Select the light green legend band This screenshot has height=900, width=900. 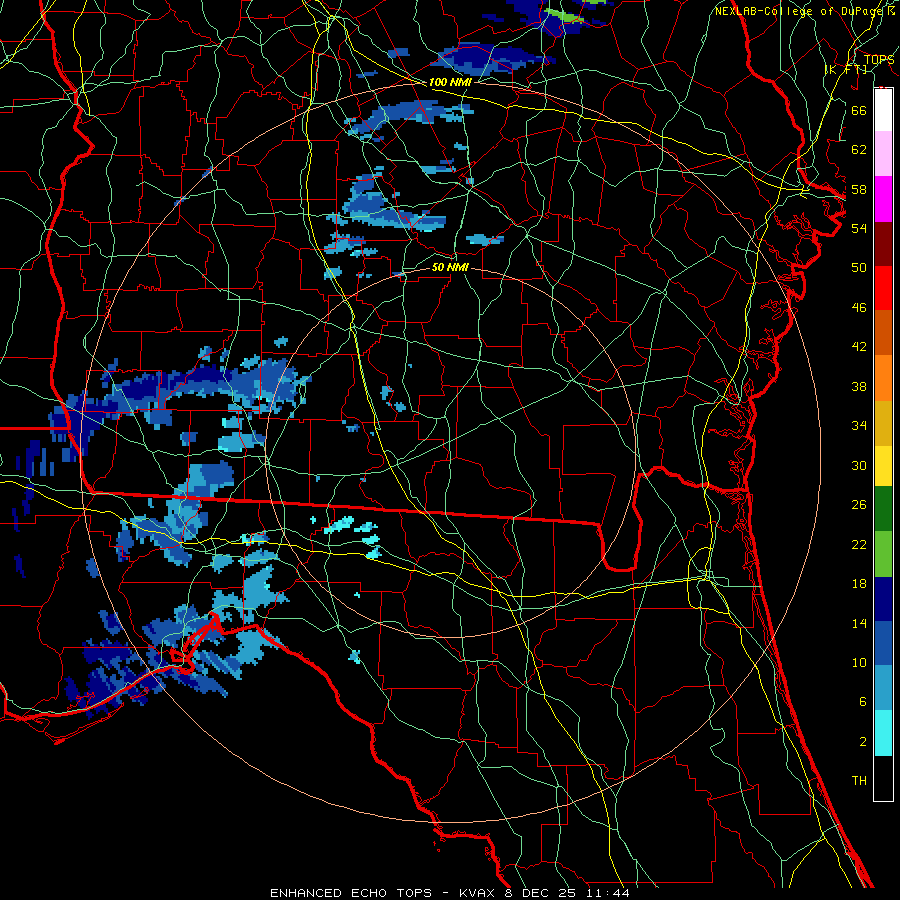tap(883, 554)
